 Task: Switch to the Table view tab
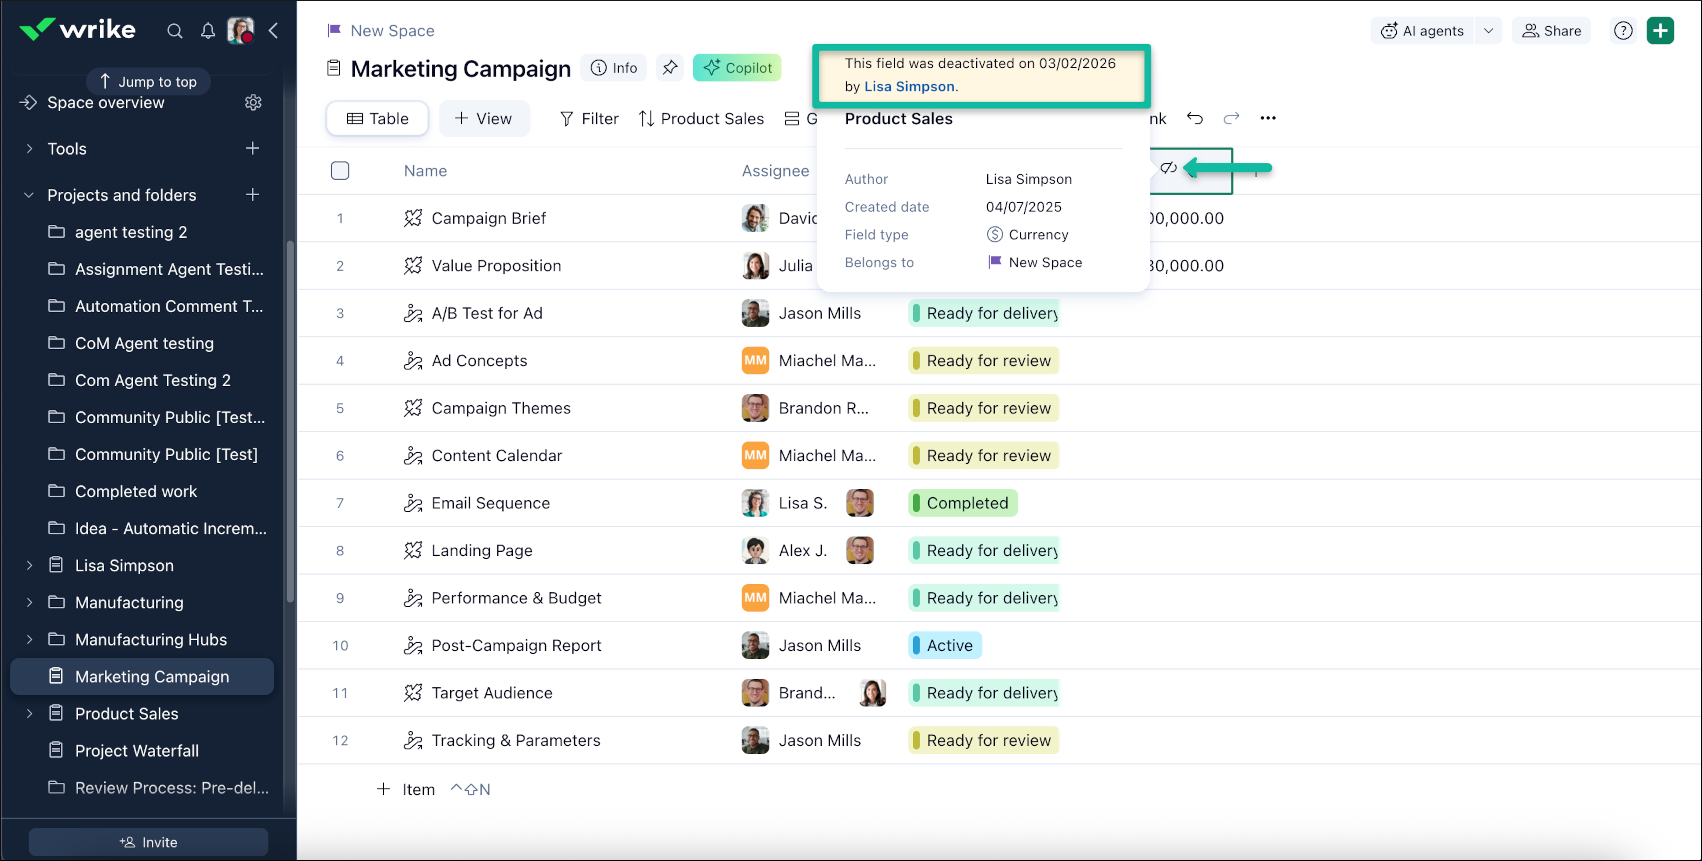378,119
